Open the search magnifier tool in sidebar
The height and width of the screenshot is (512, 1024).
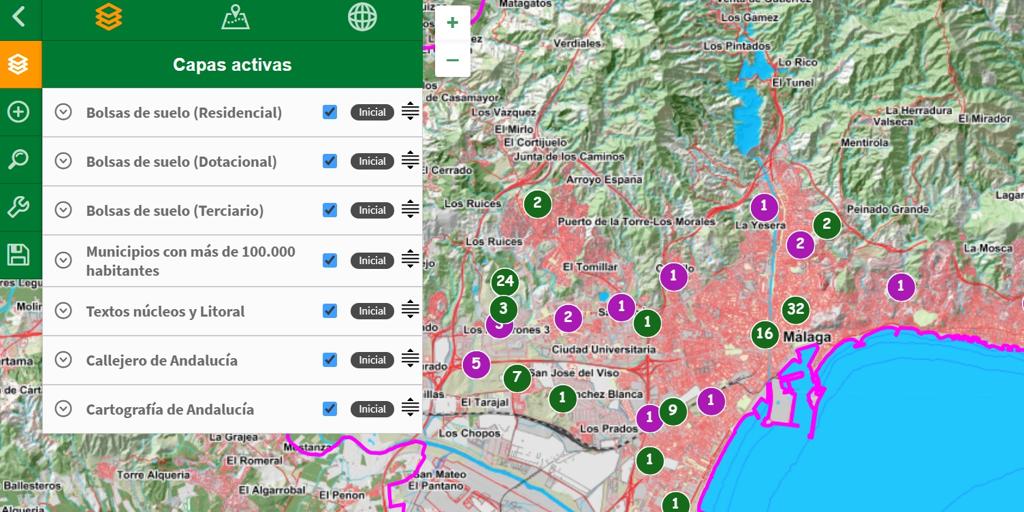(18, 160)
